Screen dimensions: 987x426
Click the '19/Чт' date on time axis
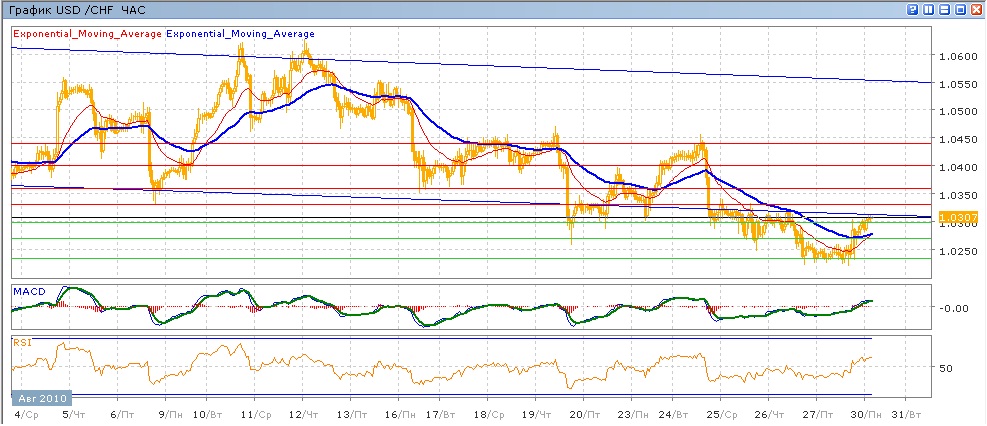[x=539, y=412]
